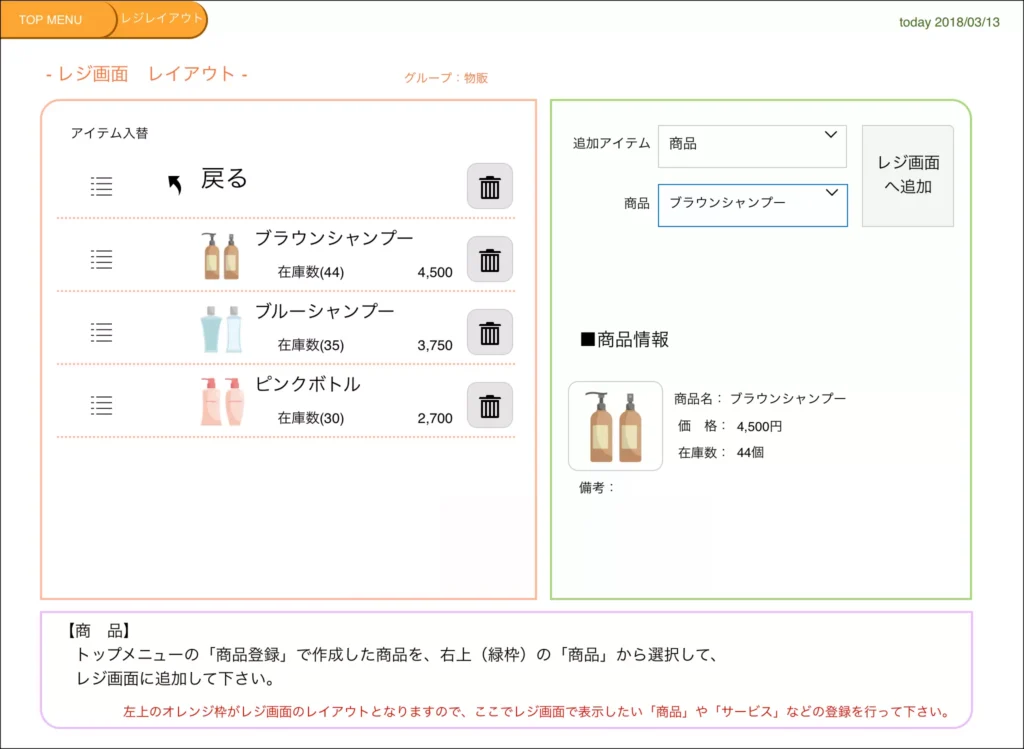Open the 追加アイテム dropdown
The height and width of the screenshot is (749, 1024).
pyautogui.click(x=752, y=146)
